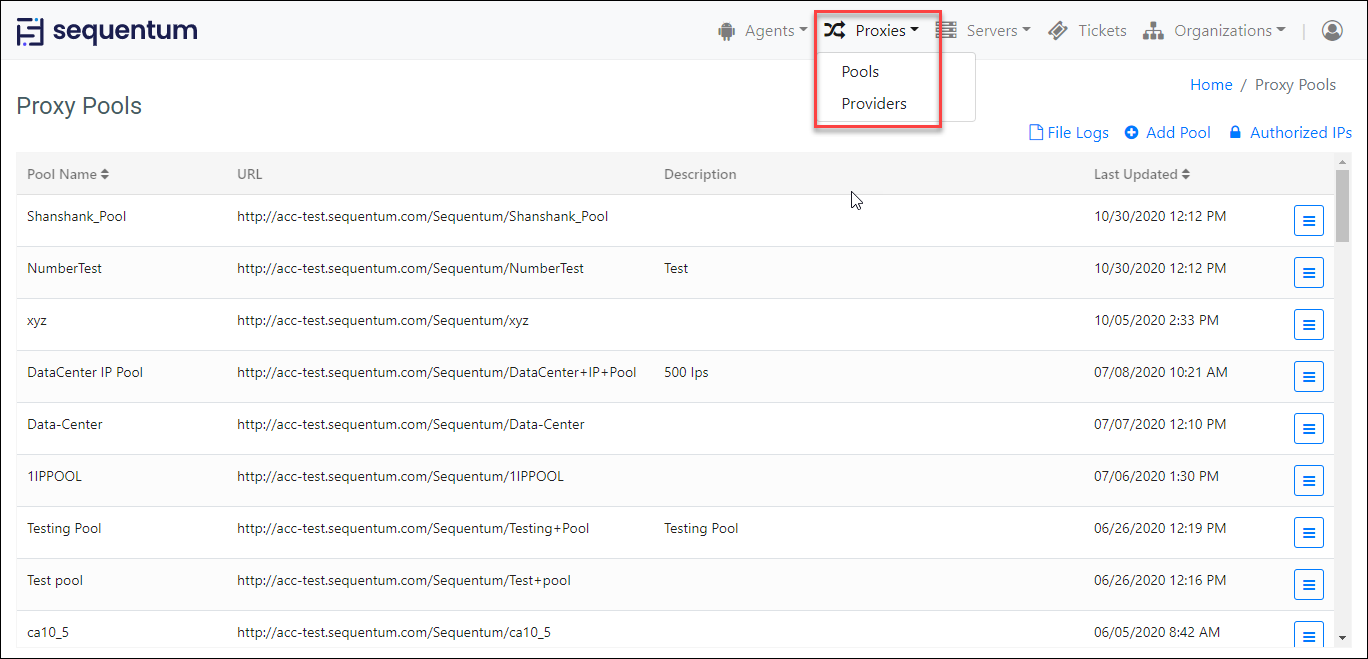Screen dimensions: 1368x659
Task: Open action menu for Shanshank_Pool row
Action: pos(1309,220)
